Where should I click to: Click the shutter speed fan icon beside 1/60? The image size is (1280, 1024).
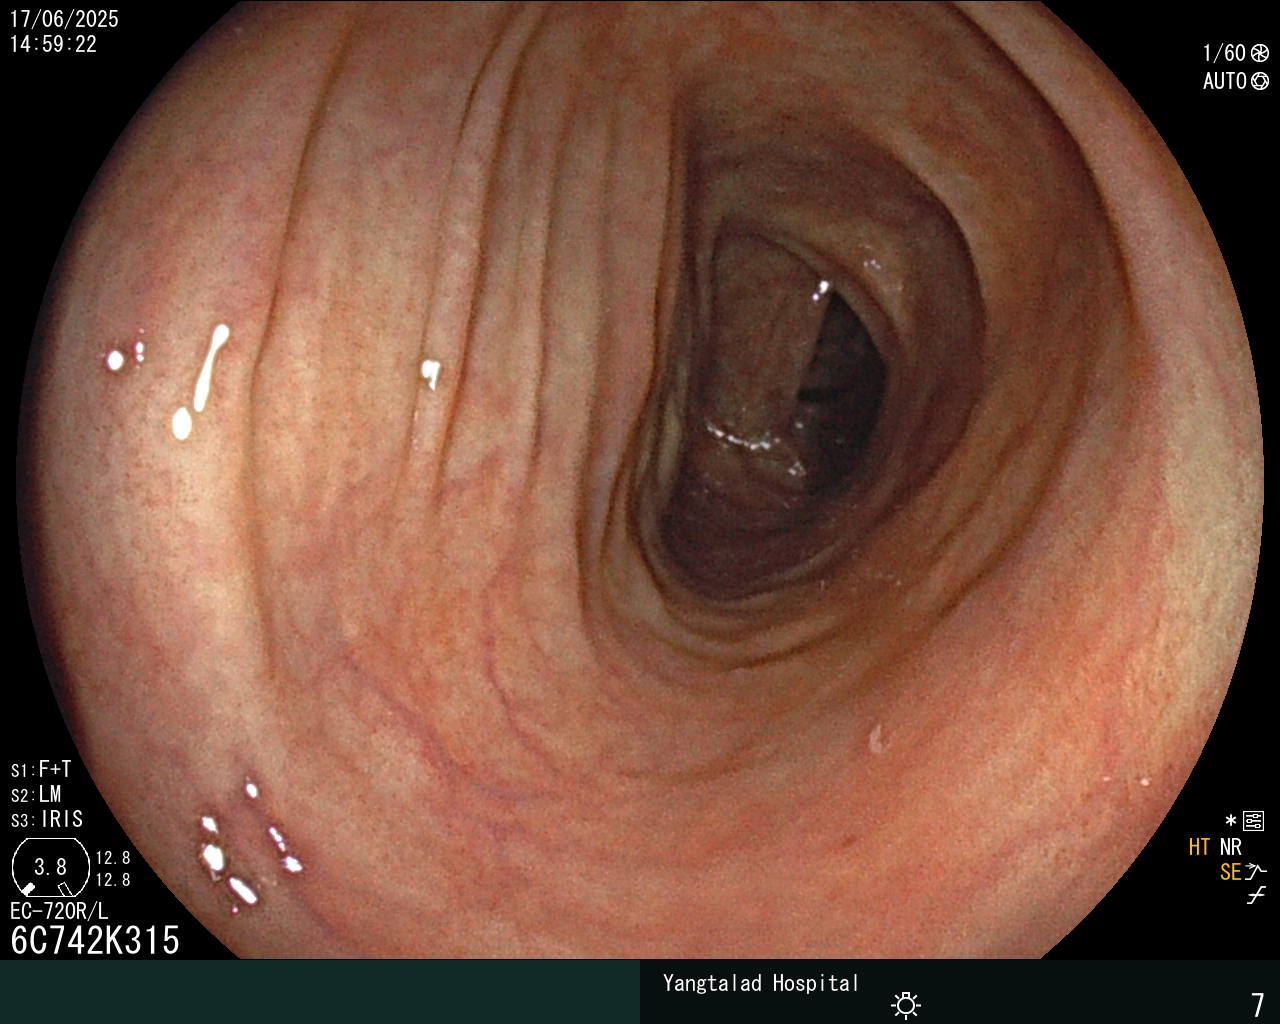[1260, 53]
